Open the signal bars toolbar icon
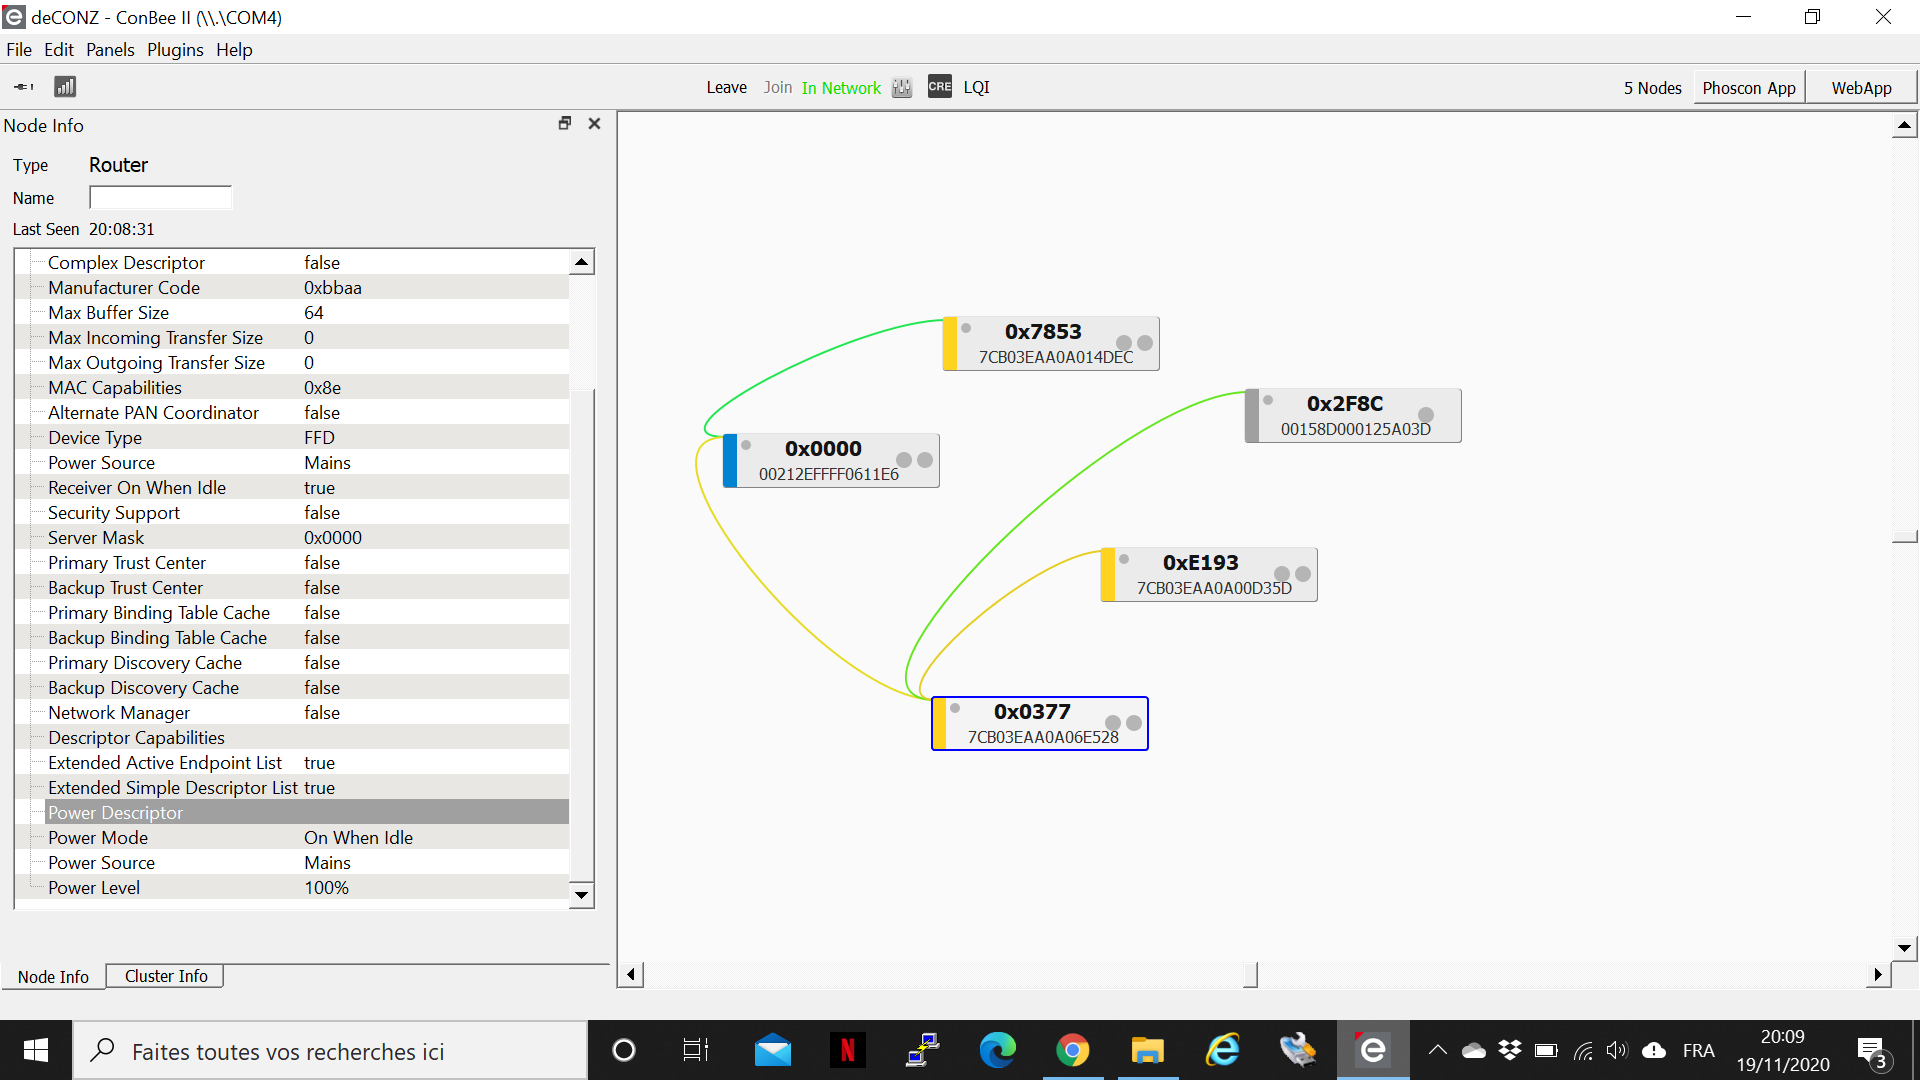The width and height of the screenshot is (1920, 1080). pyautogui.click(x=65, y=87)
